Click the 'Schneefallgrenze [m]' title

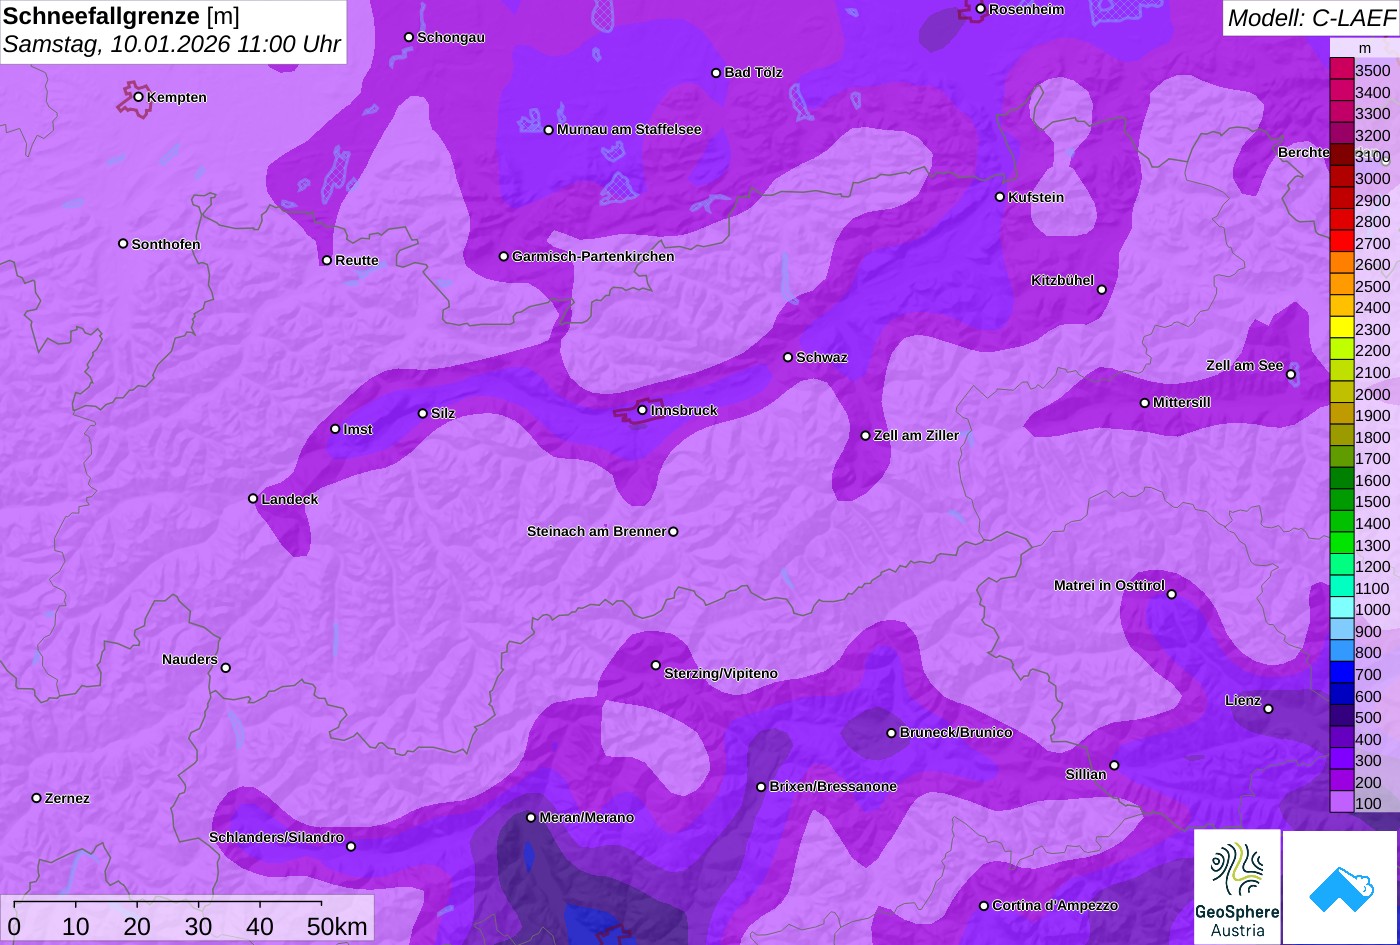121,16
